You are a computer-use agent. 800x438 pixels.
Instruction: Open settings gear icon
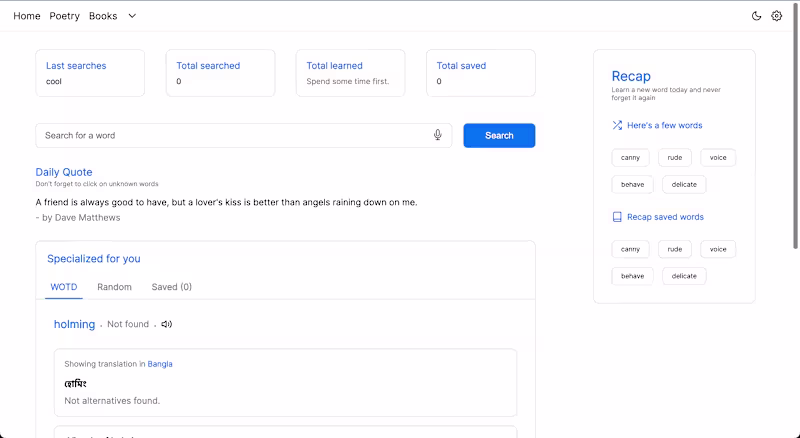pos(777,16)
